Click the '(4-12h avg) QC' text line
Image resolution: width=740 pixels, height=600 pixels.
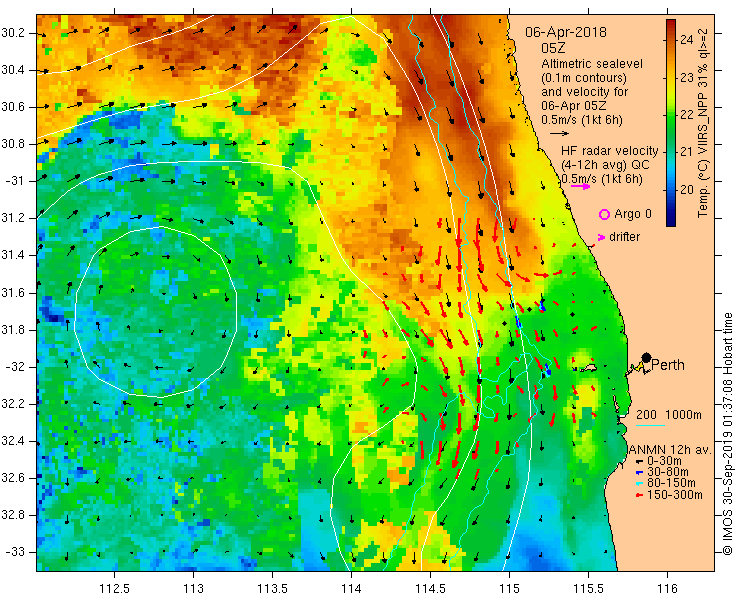[605, 165]
